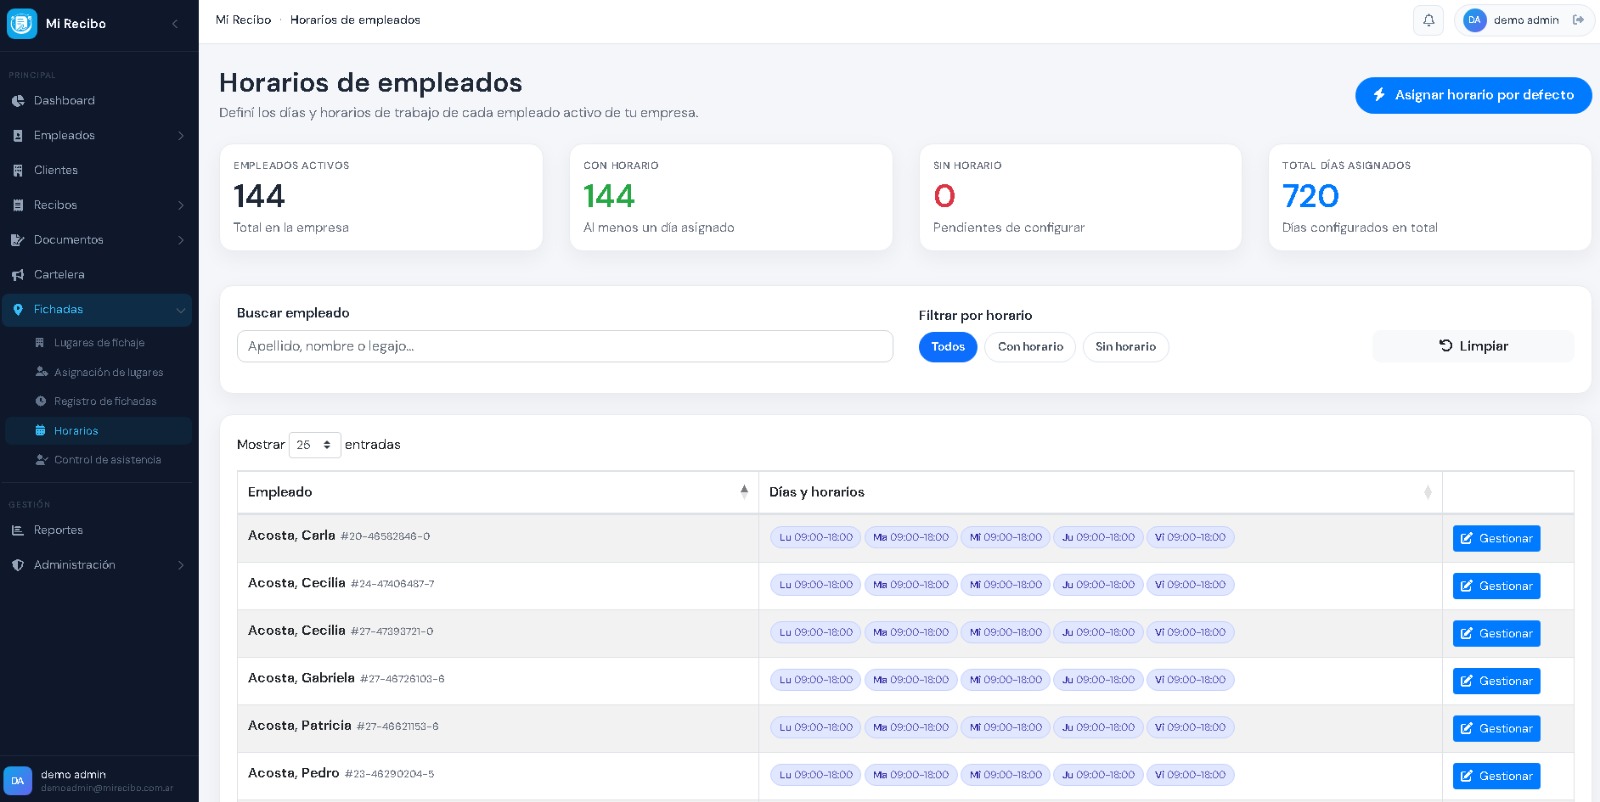
Task: Click the Empleados activos 144 card
Action: [381, 197]
